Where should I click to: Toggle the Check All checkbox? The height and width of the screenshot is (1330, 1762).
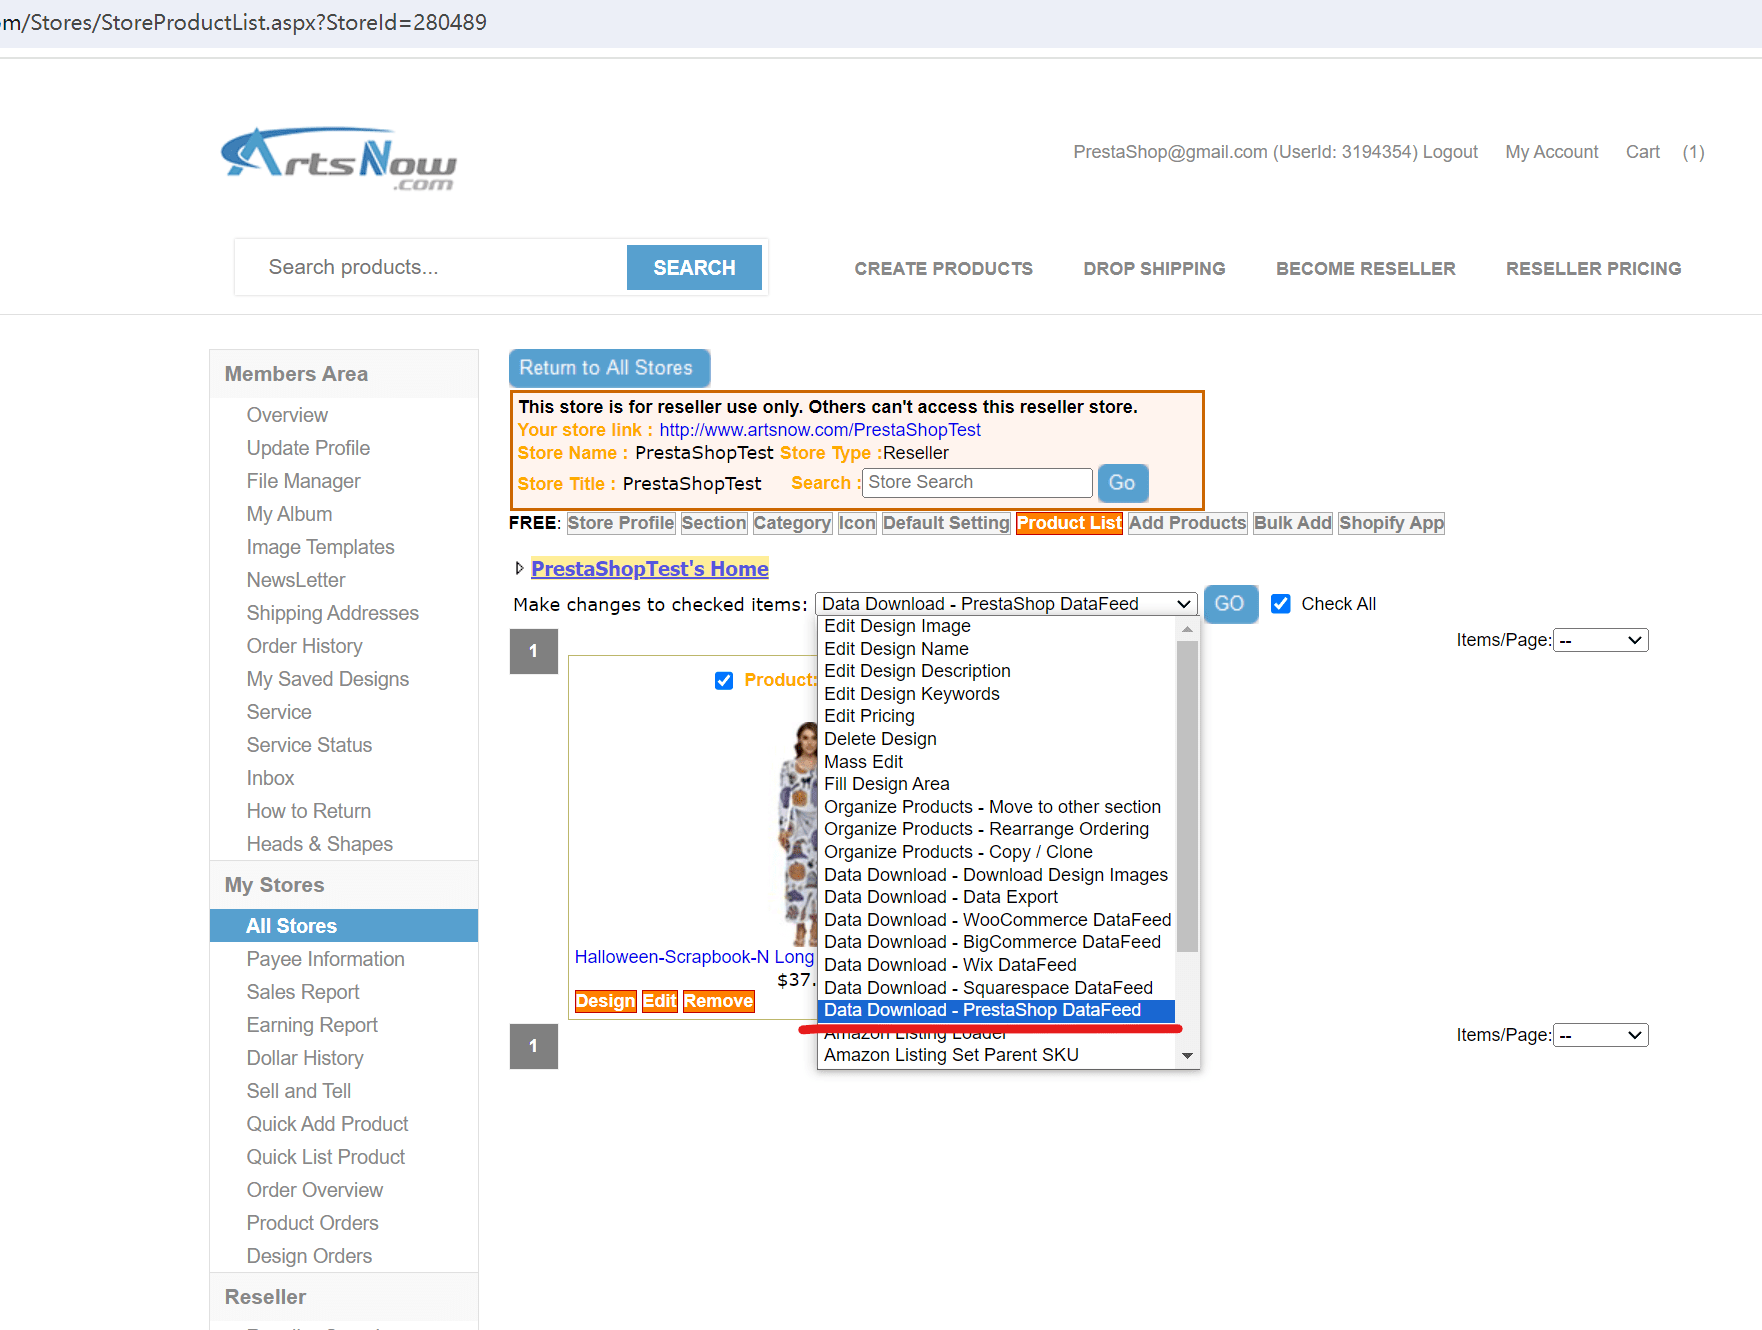point(1280,604)
